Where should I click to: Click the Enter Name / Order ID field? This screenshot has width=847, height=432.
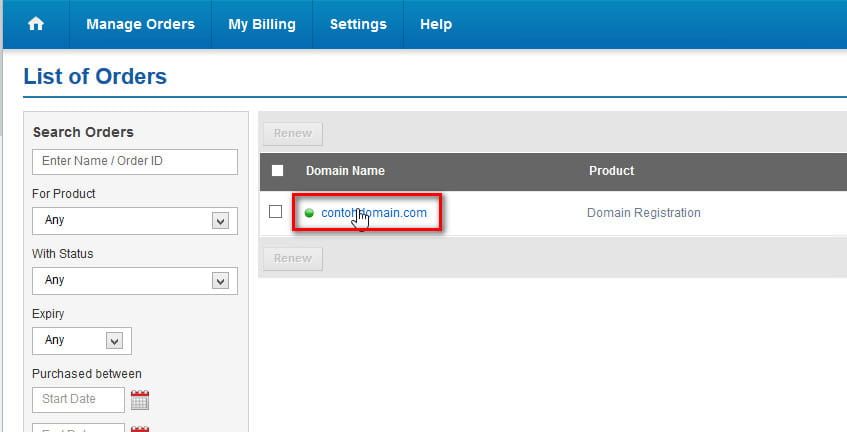point(135,161)
